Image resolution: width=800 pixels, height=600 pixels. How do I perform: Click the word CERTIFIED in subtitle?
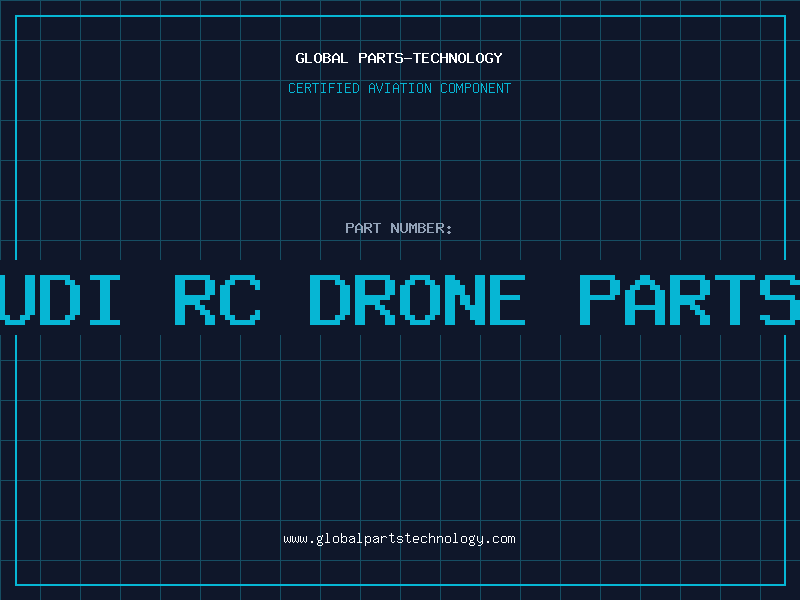click(324, 88)
